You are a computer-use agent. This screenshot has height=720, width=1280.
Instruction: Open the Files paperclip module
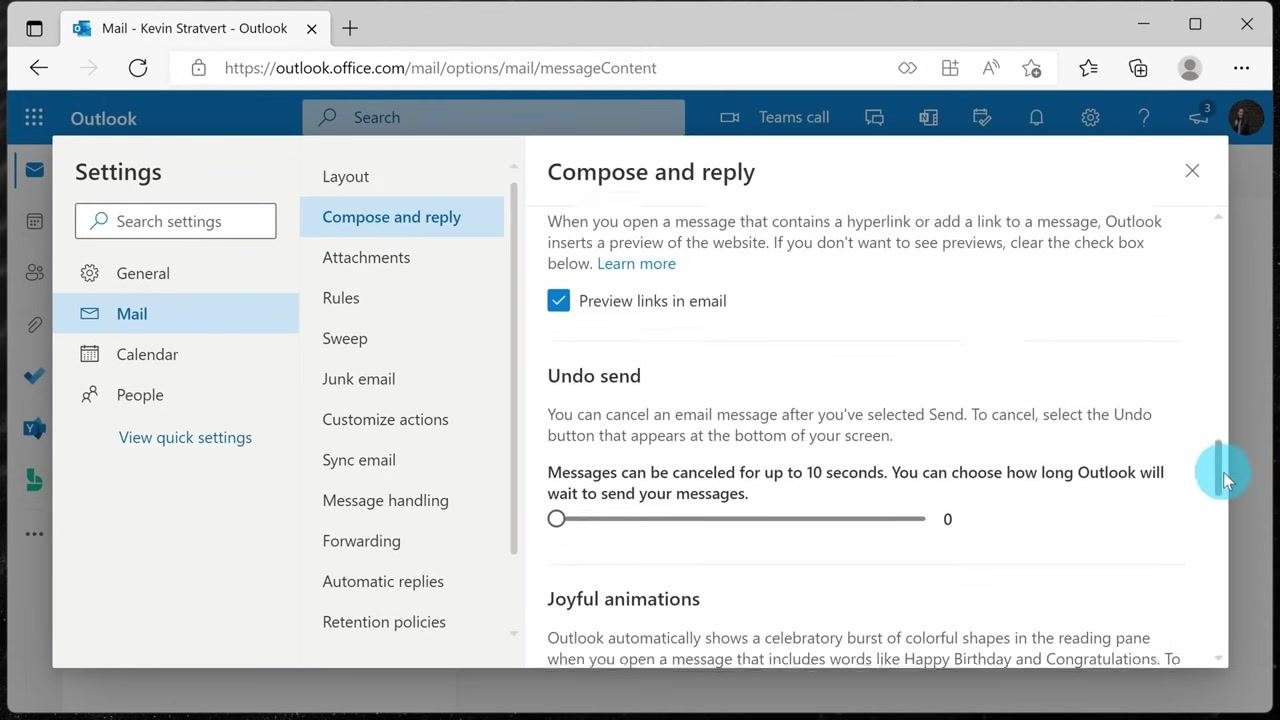point(34,324)
